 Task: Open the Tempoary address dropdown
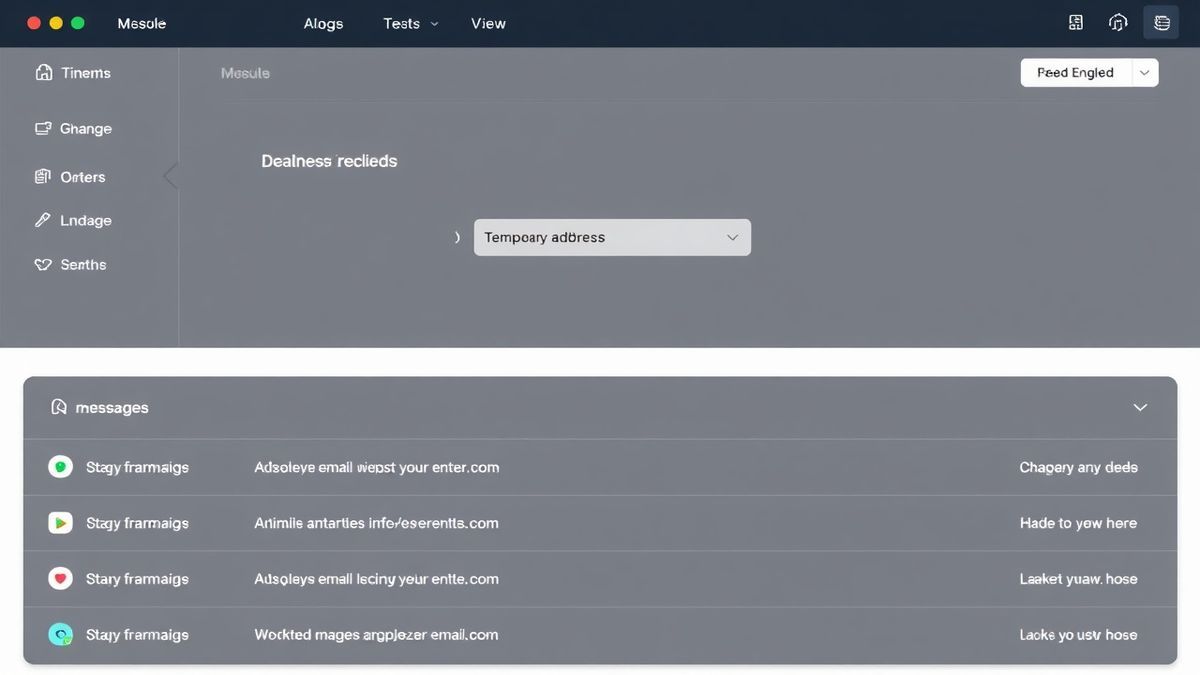pyautogui.click(x=612, y=238)
